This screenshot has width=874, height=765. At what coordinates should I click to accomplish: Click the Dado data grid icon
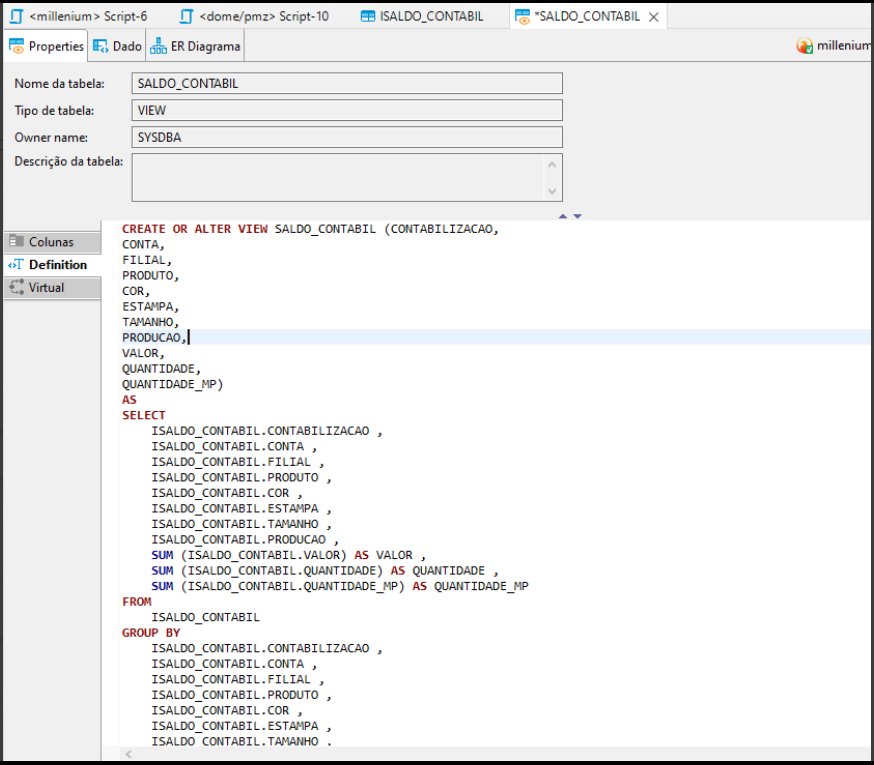101,46
